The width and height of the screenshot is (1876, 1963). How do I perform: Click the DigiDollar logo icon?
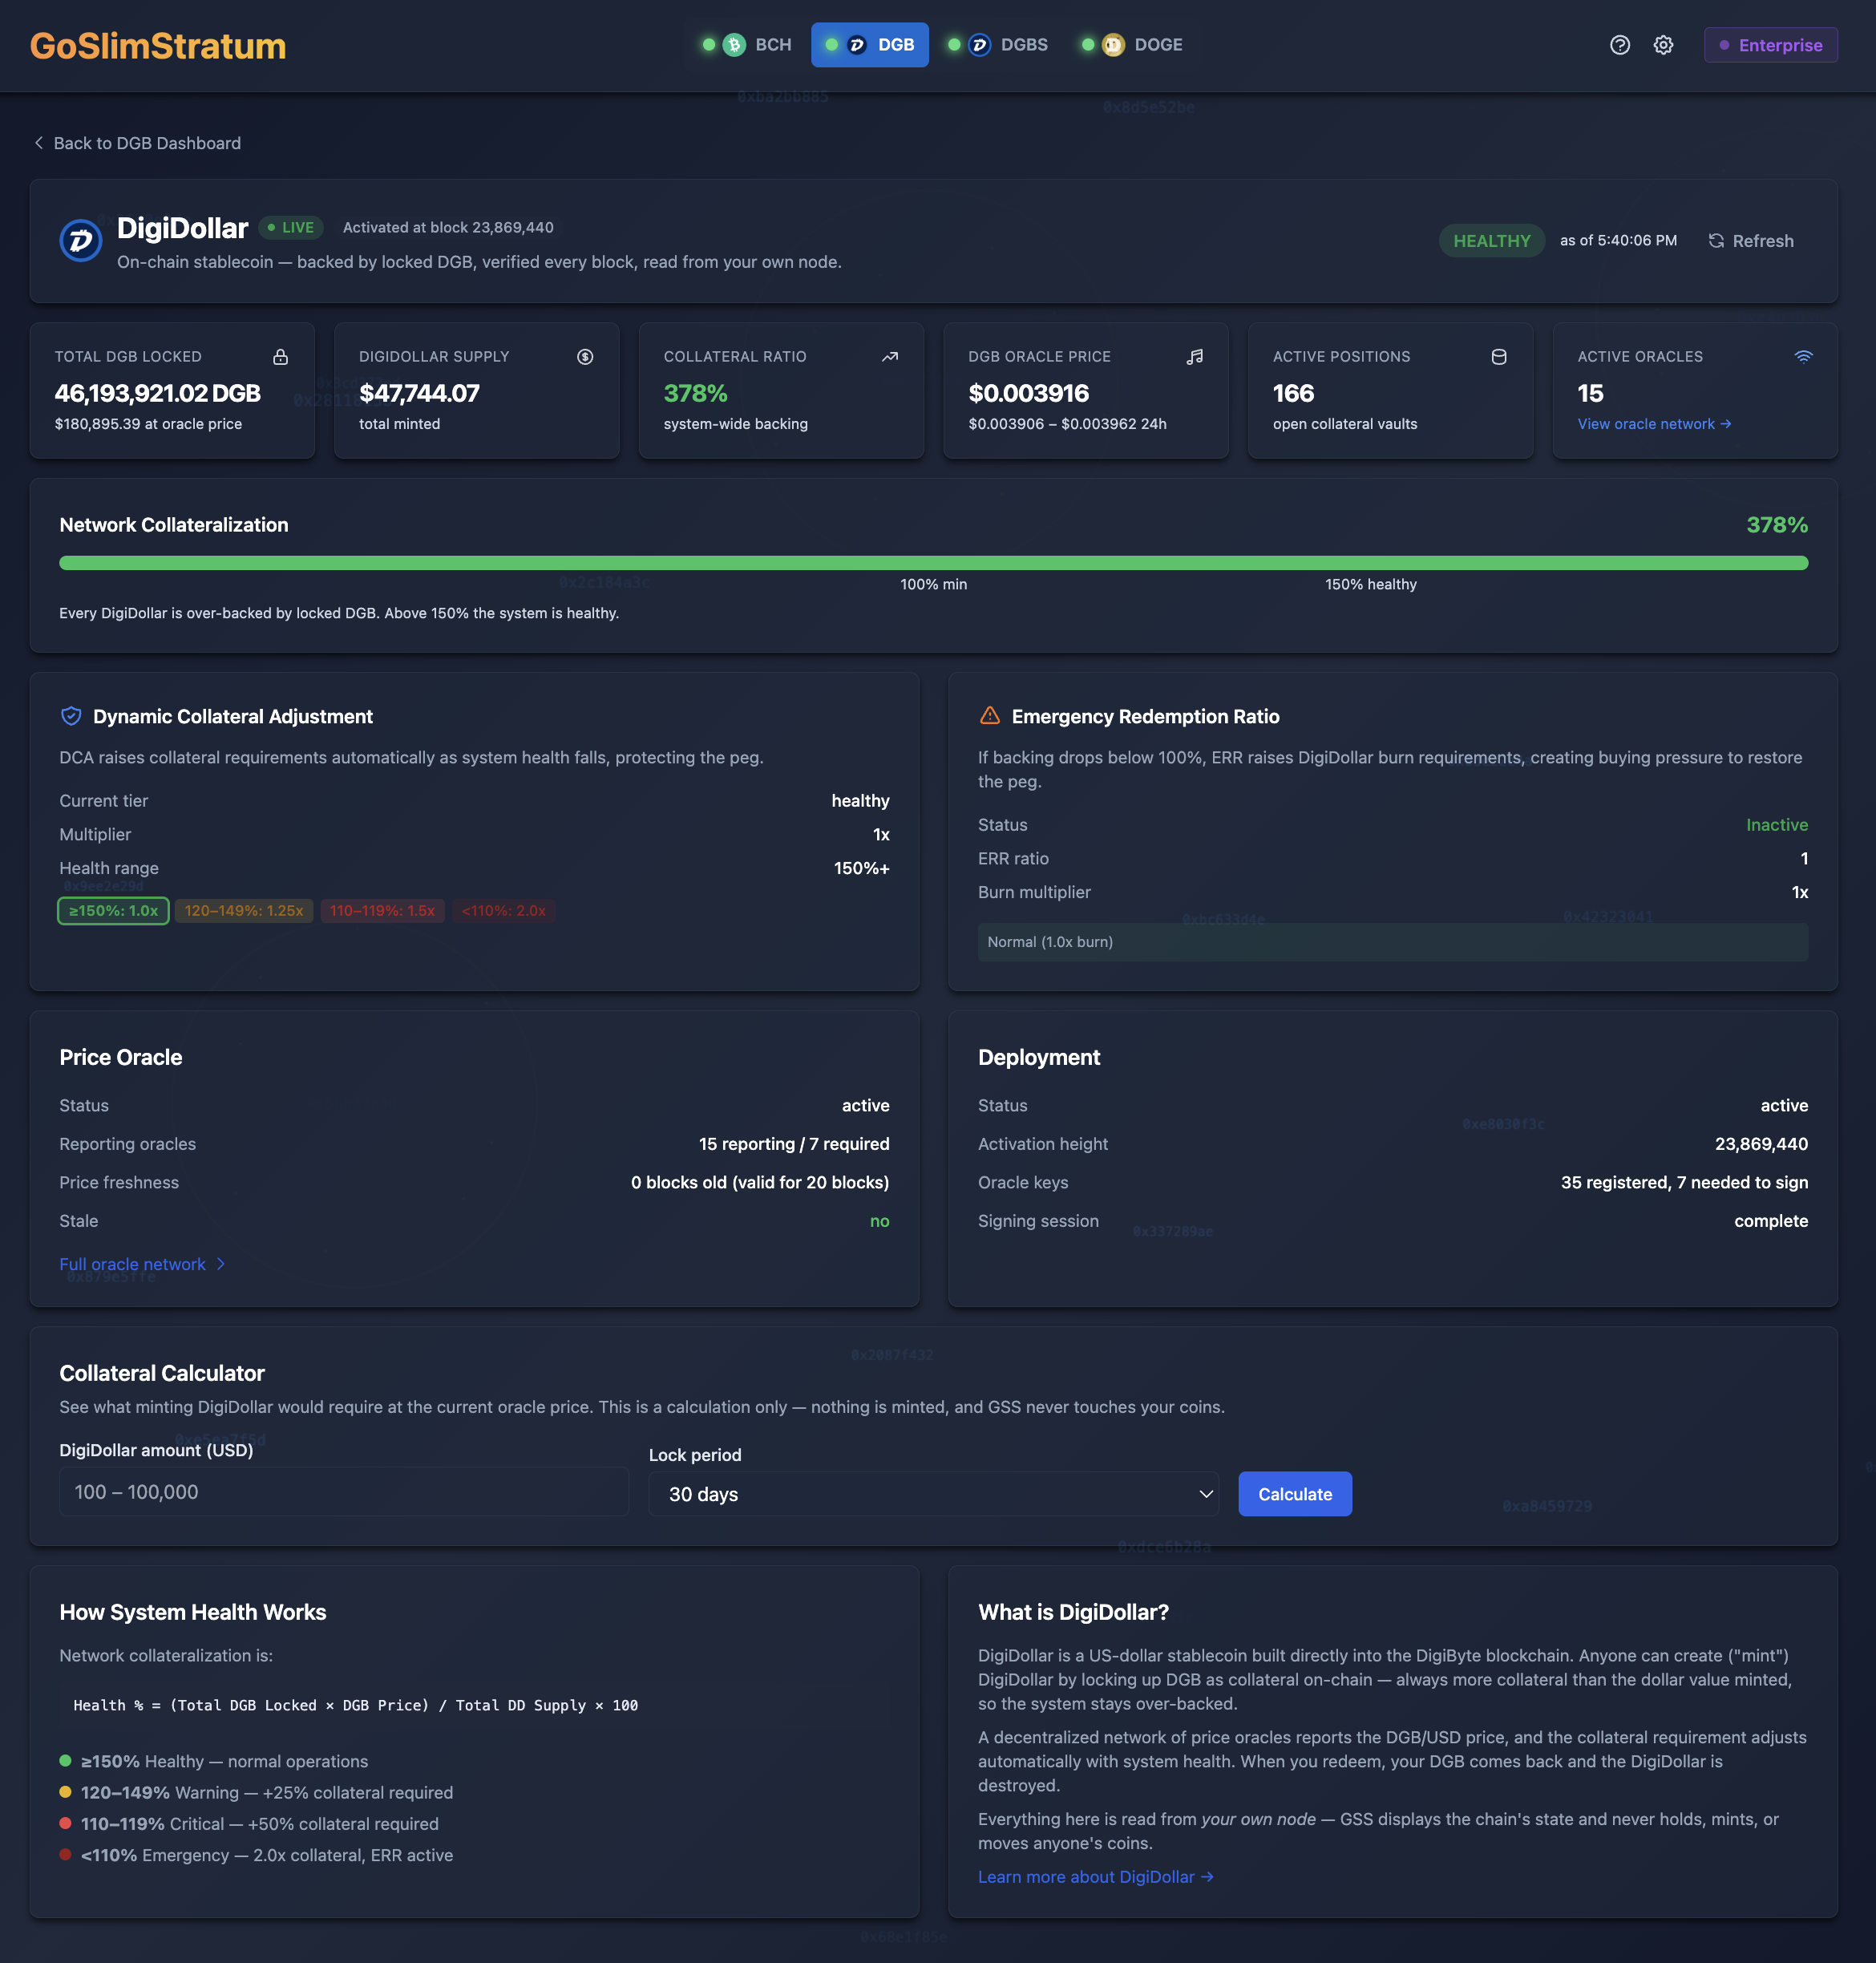(81, 240)
